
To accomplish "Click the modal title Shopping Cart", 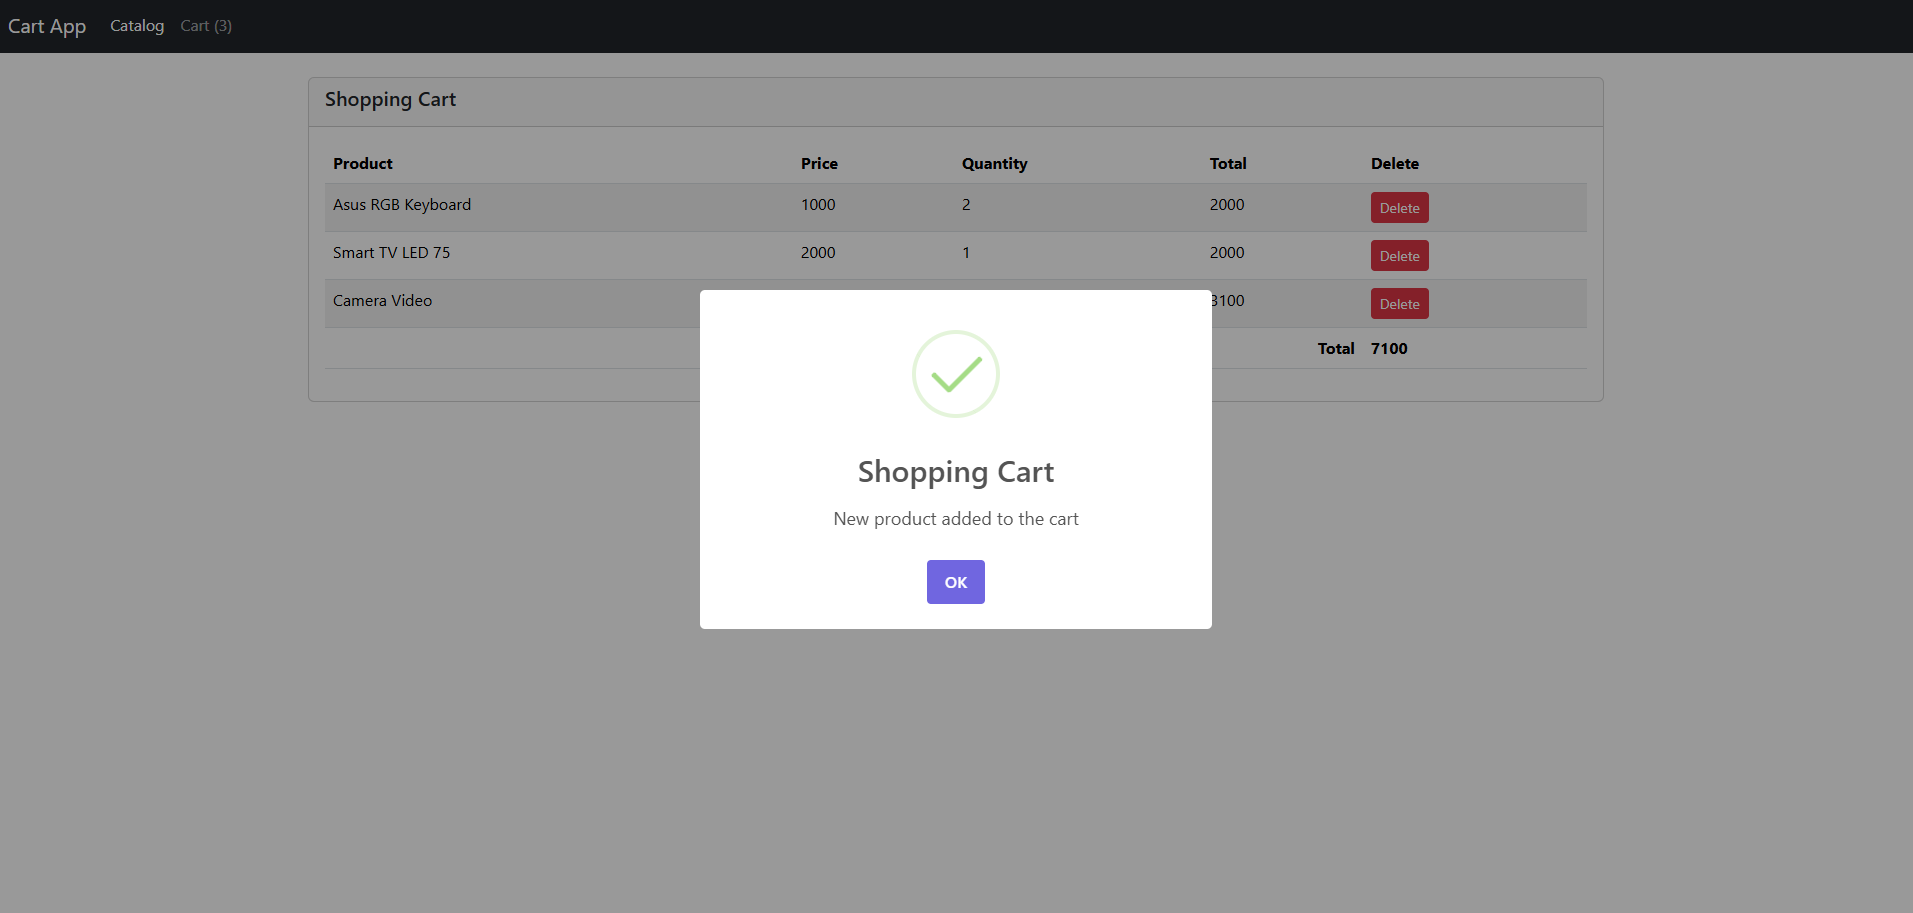I will 955,472.
